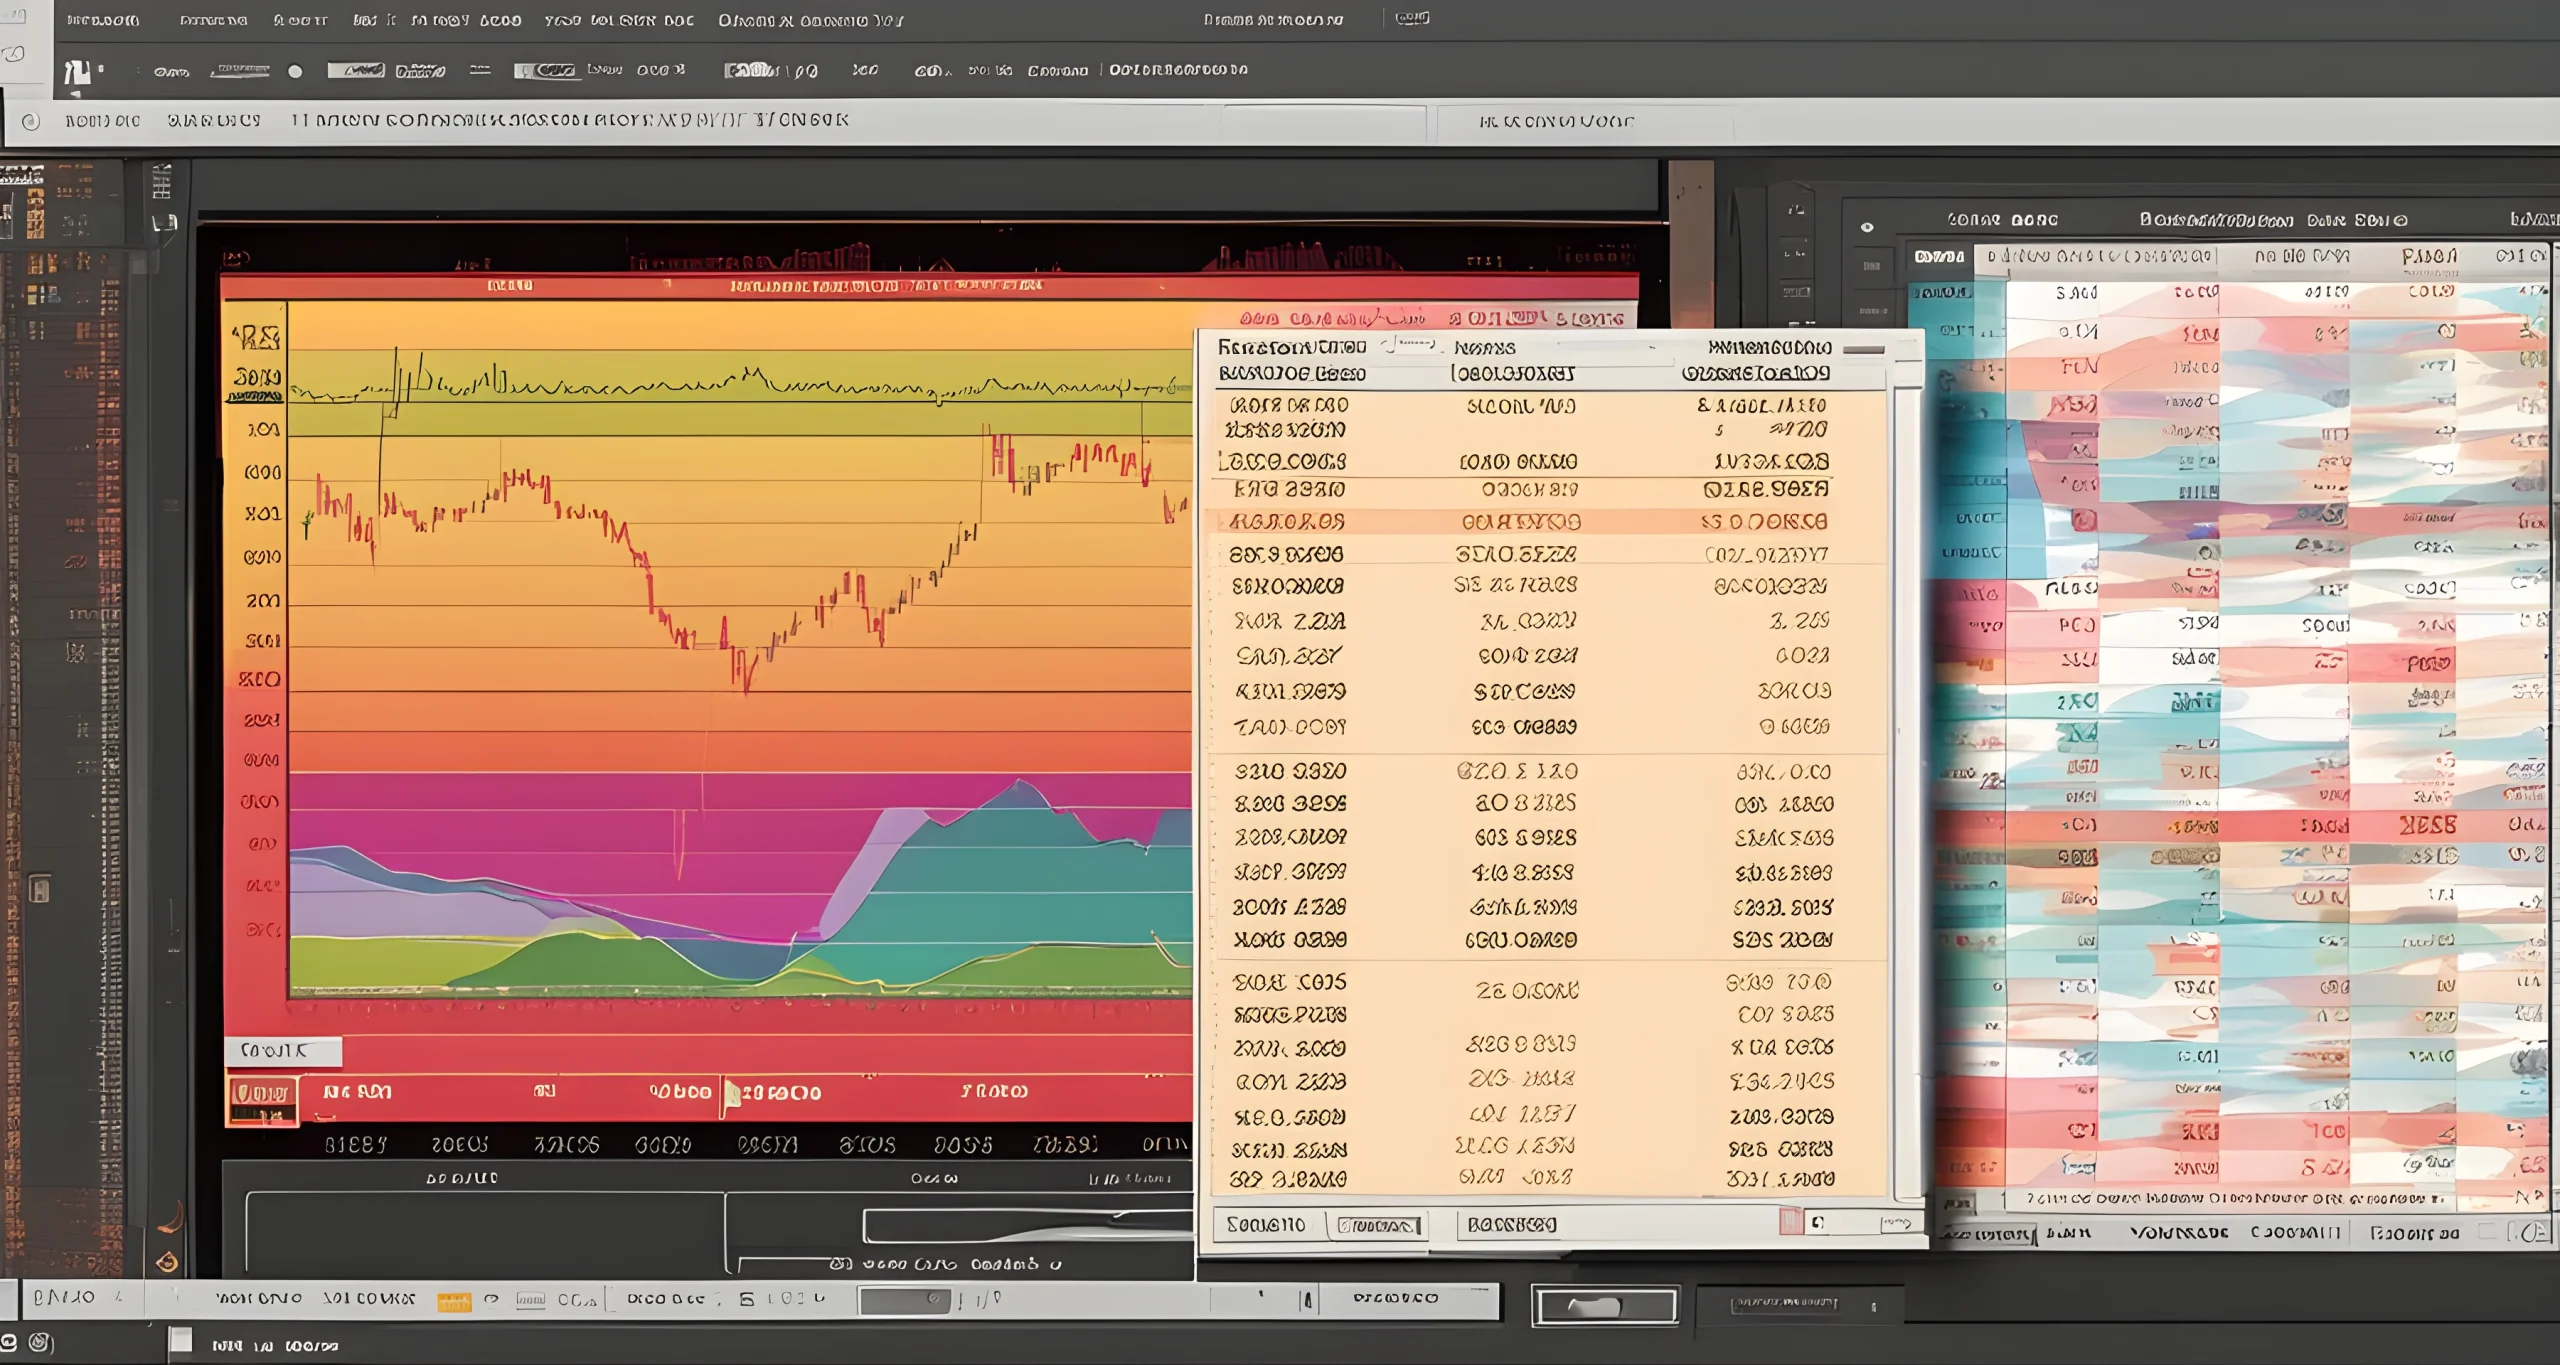Click the orange box icon in the bottom status bar

coord(454,1301)
